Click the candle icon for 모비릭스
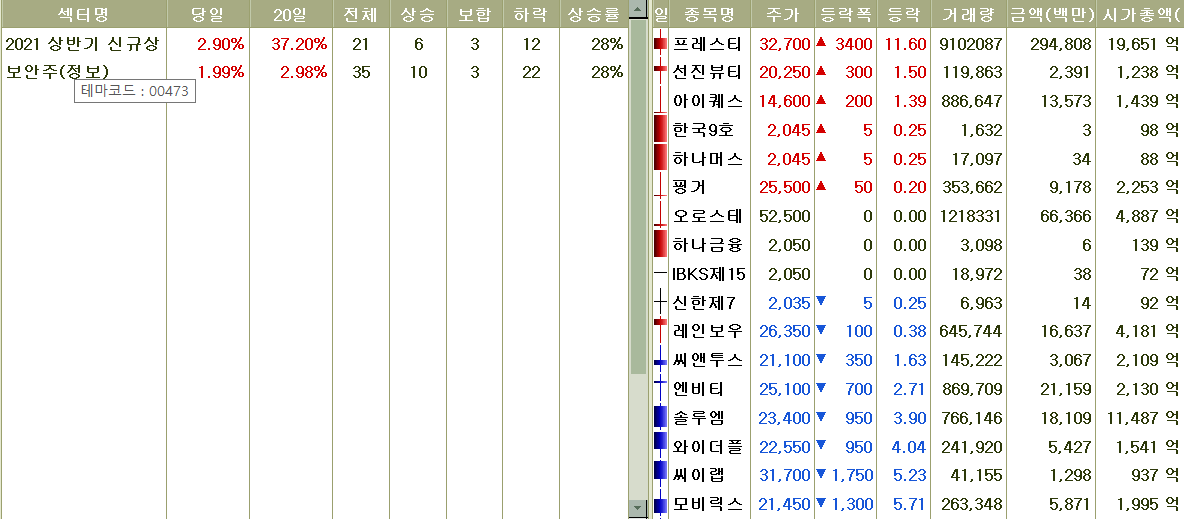The image size is (1184, 519). 661,504
